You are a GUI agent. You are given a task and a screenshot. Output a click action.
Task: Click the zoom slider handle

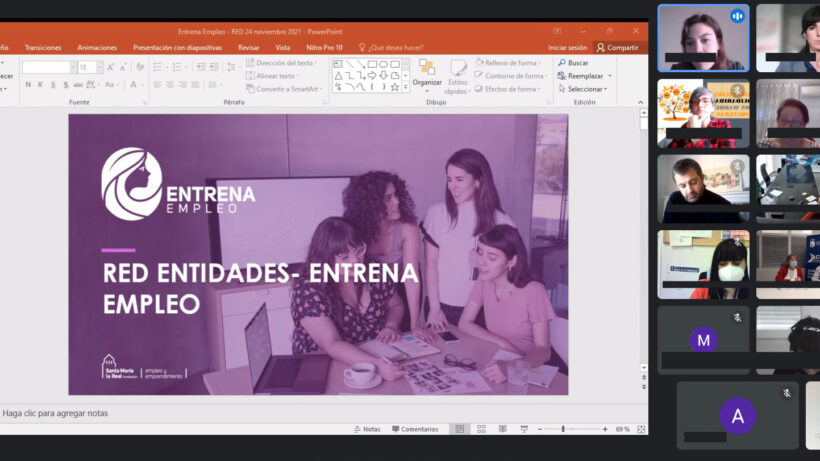click(x=563, y=429)
